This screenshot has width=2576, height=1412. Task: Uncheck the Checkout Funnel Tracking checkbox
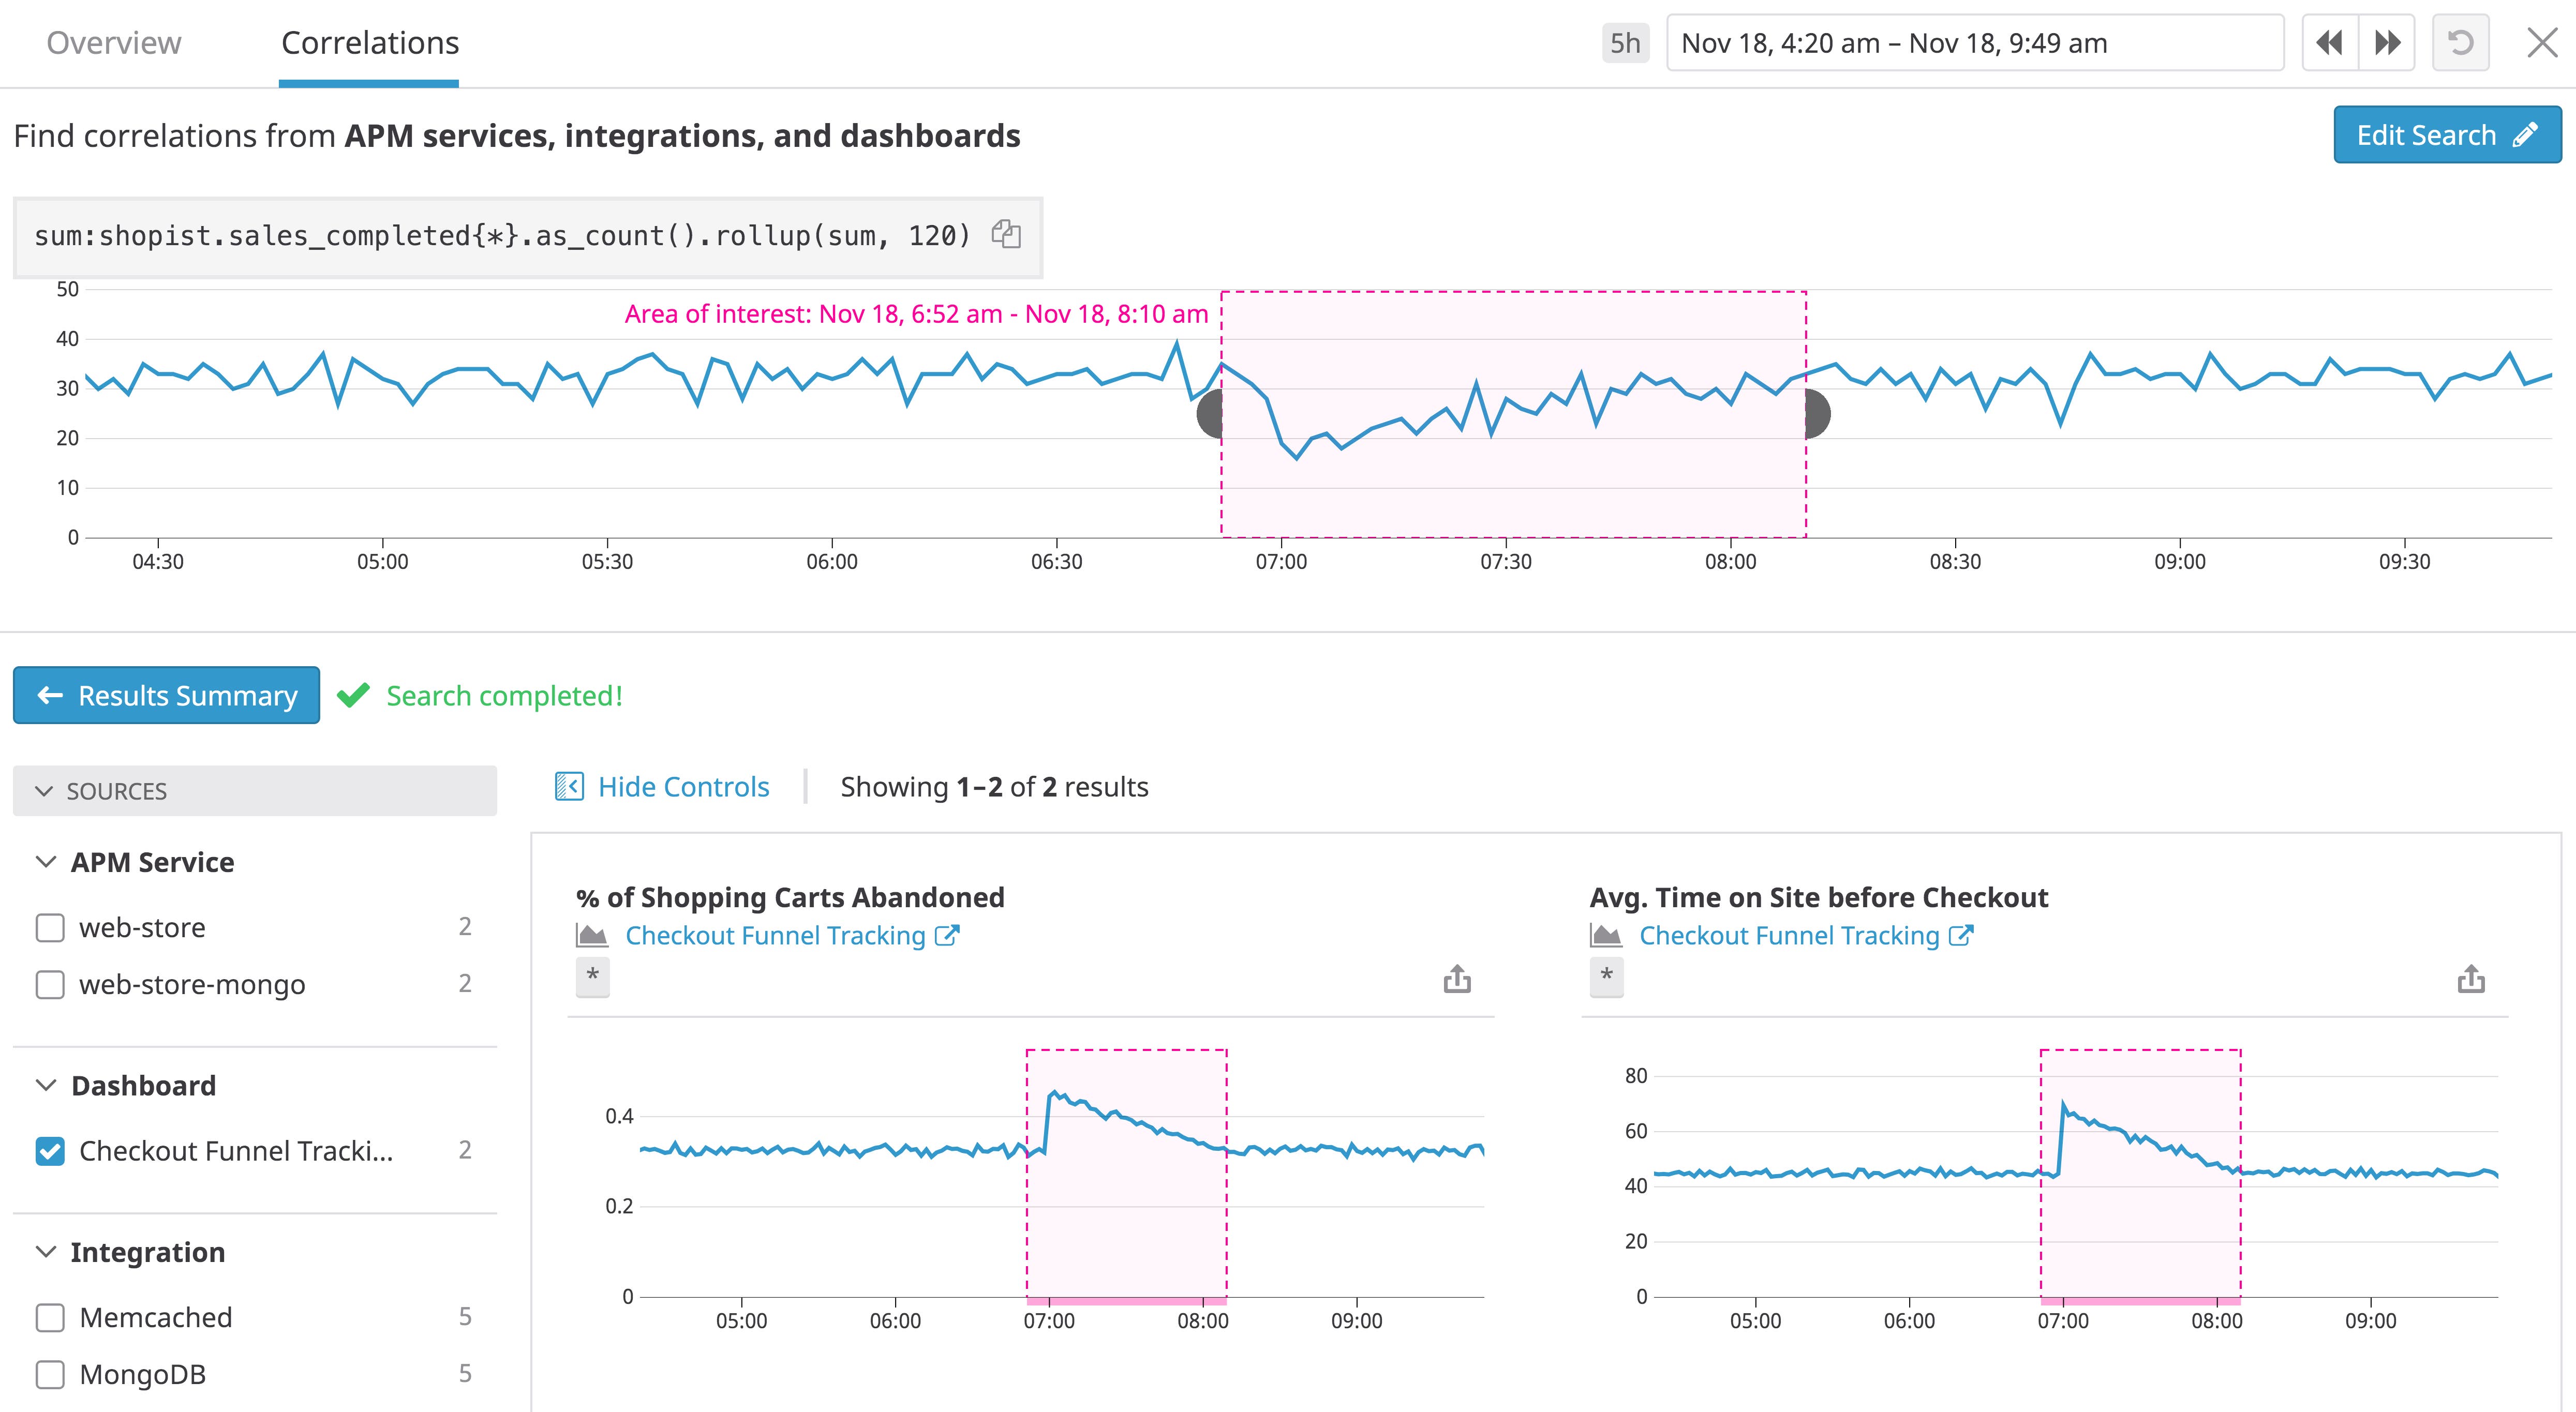point(50,1151)
